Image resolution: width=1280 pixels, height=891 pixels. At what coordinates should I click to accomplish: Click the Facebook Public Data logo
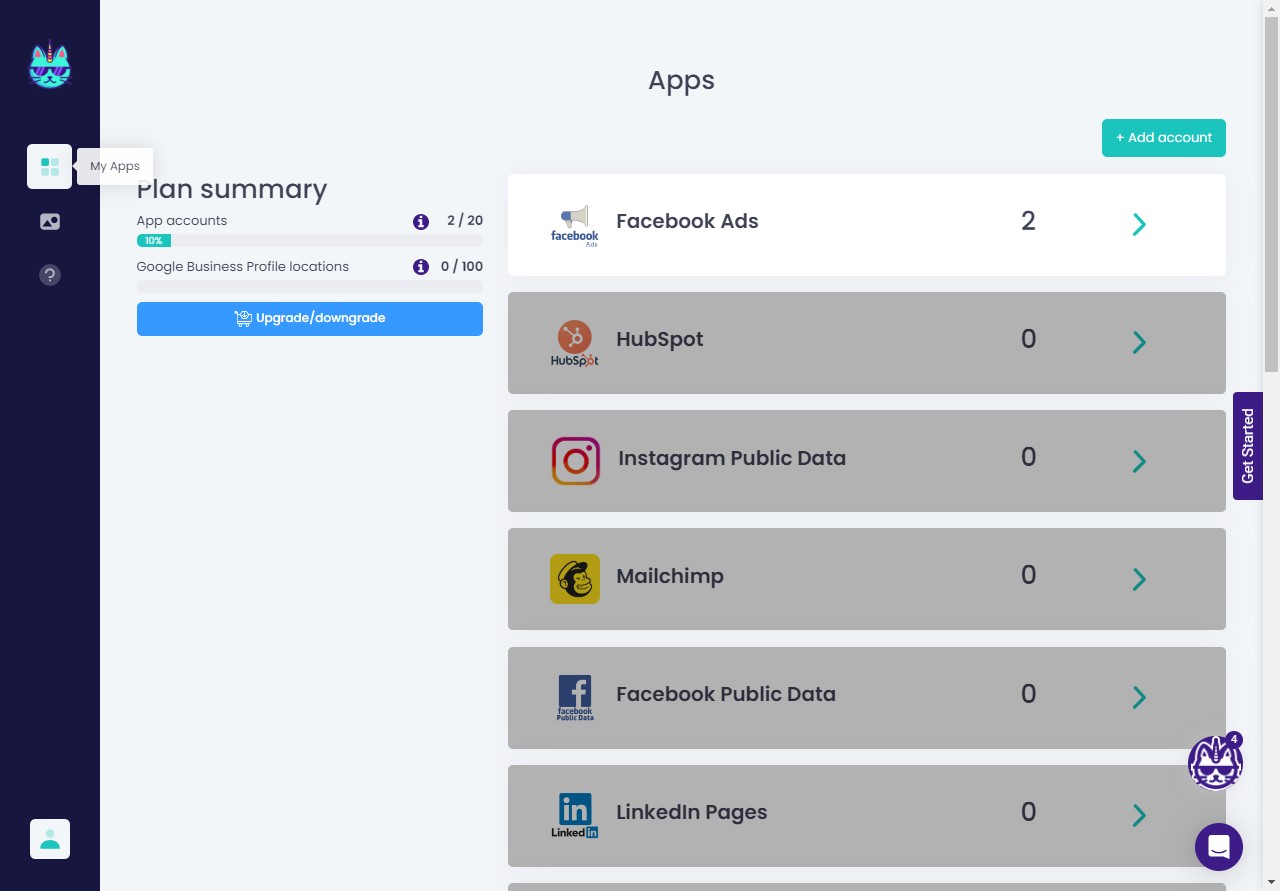coord(575,697)
